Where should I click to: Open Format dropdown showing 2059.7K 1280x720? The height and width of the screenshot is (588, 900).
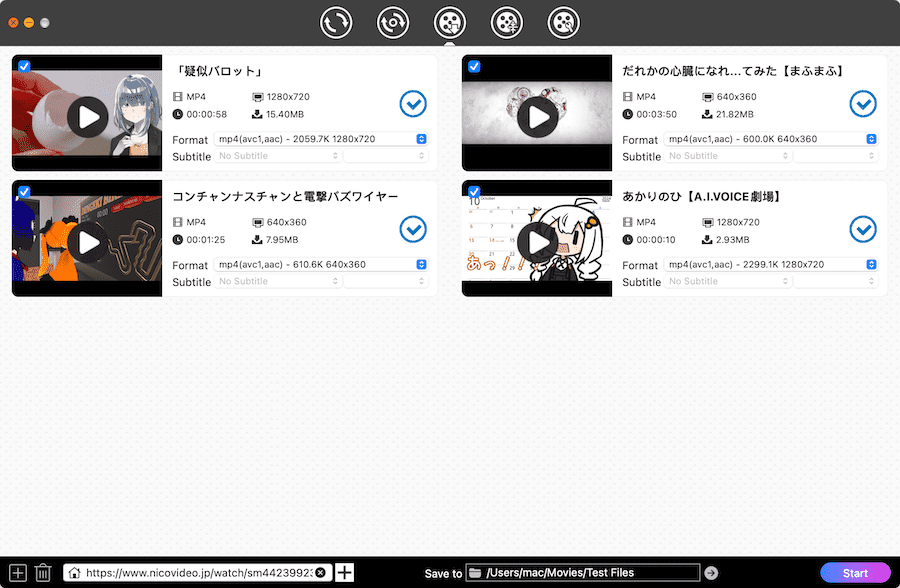click(x=321, y=139)
